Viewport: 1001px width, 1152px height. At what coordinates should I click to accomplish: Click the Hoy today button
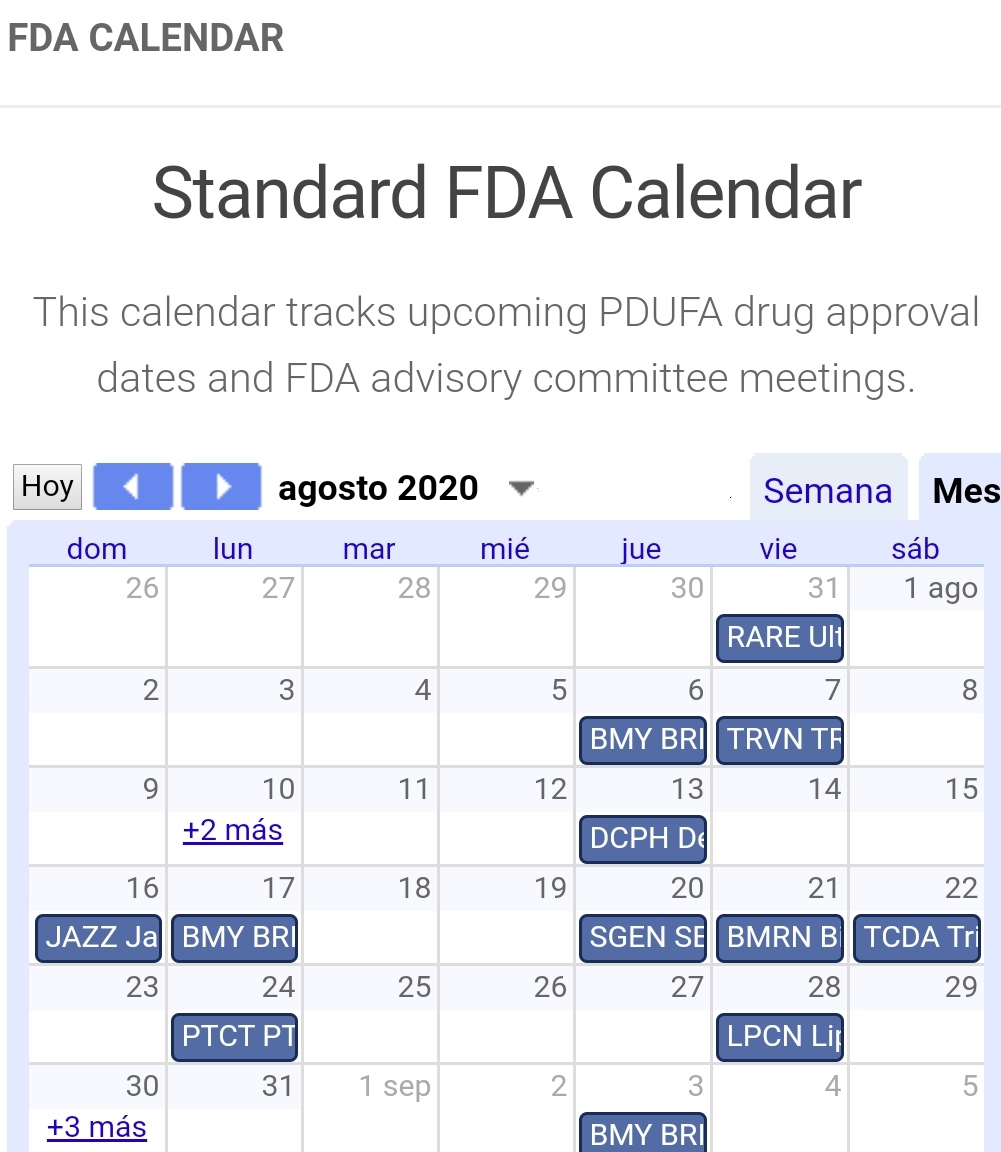click(x=47, y=487)
